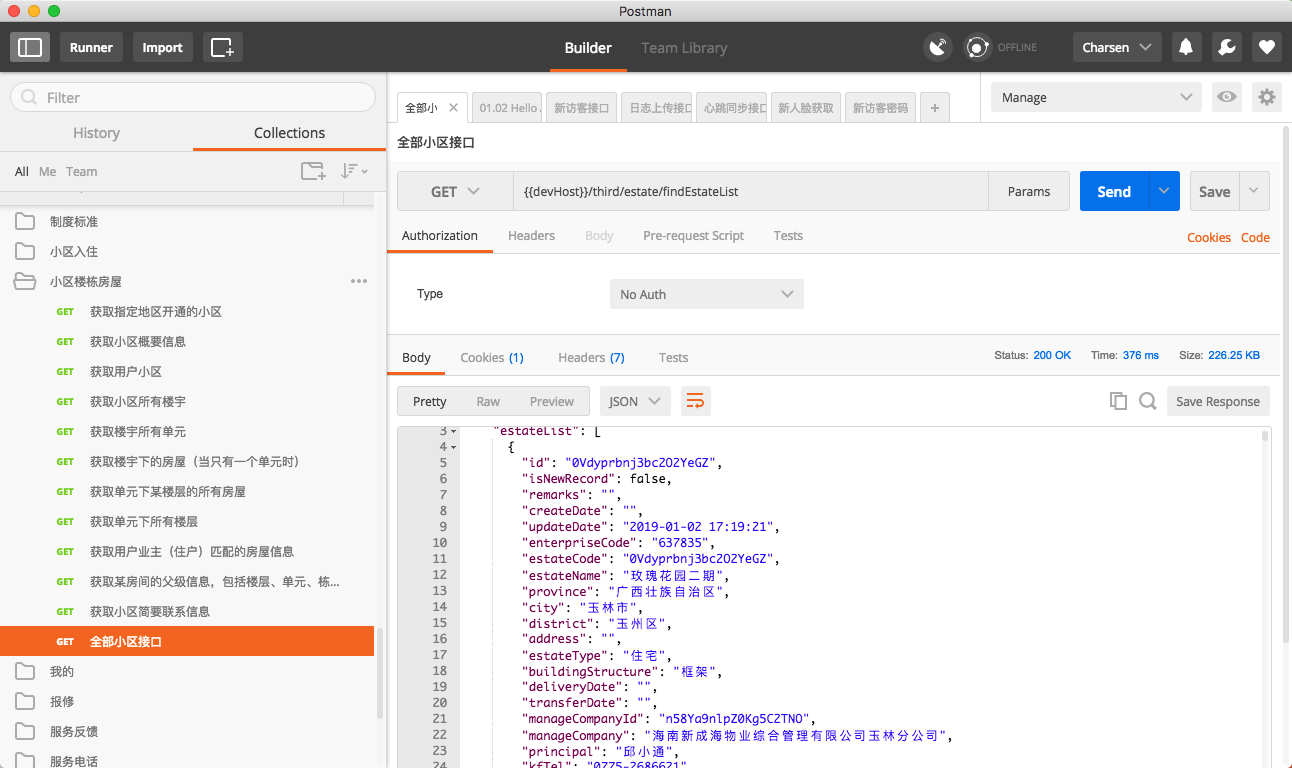Copy response to clipboard icon

pyautogui.click(x=1118, y=401)
